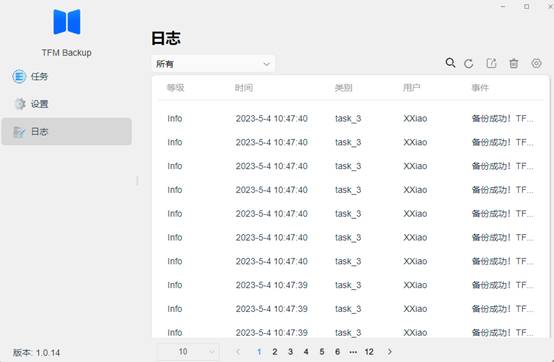Delete logs with the trash icon
Screen dimensions: 554x362
[x=514, y=64]
